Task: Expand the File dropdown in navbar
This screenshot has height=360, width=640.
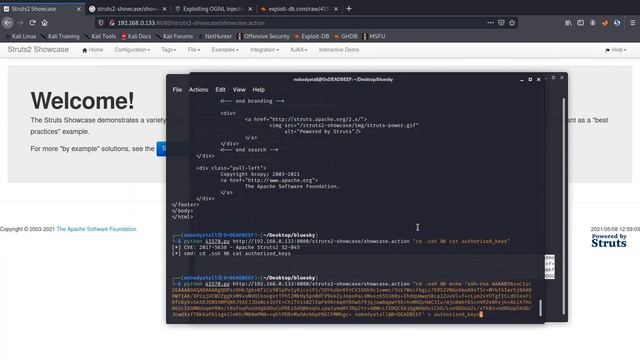Action: pyautogui.click(x=194, y=50)
